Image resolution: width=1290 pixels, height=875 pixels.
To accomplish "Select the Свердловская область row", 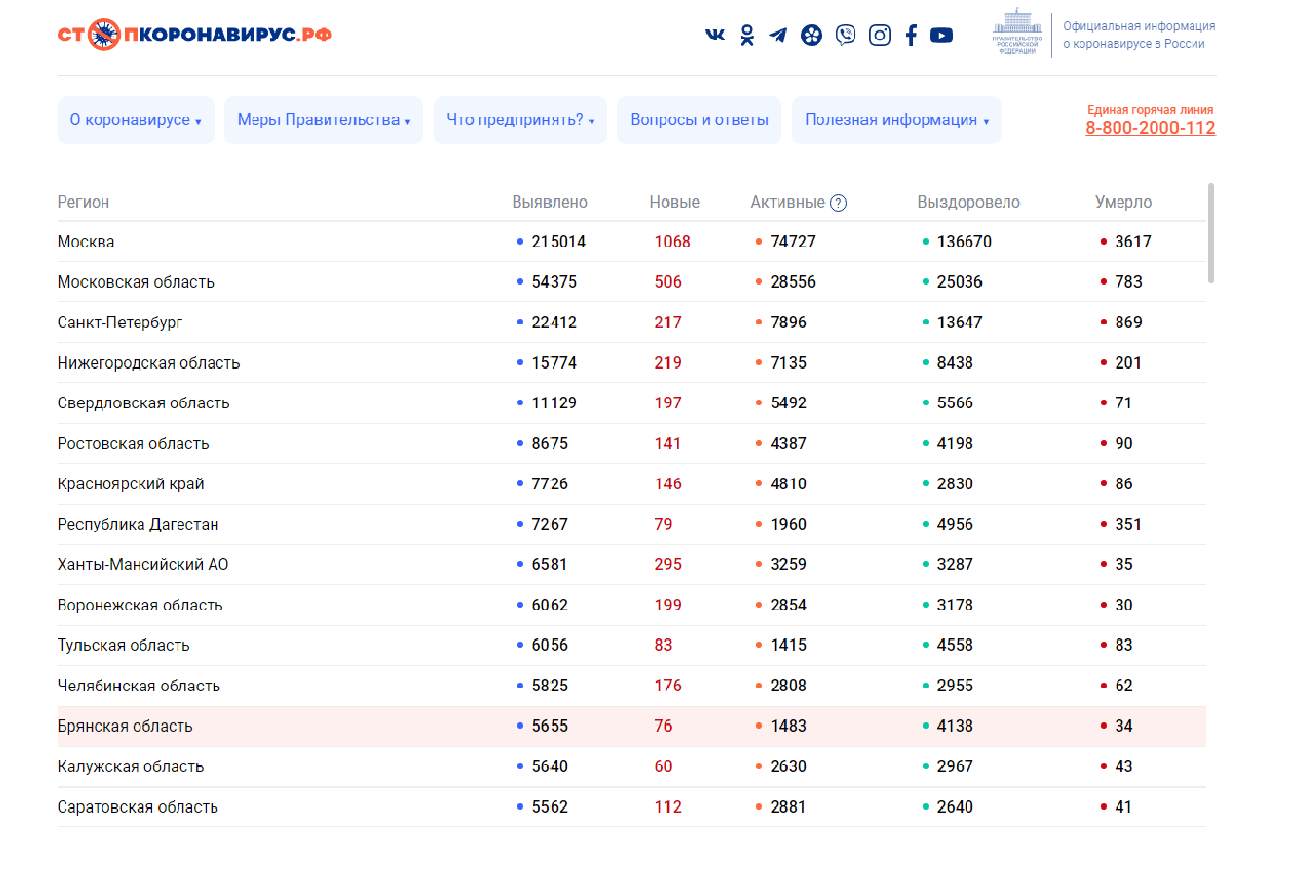I will [x=632, y=403].
